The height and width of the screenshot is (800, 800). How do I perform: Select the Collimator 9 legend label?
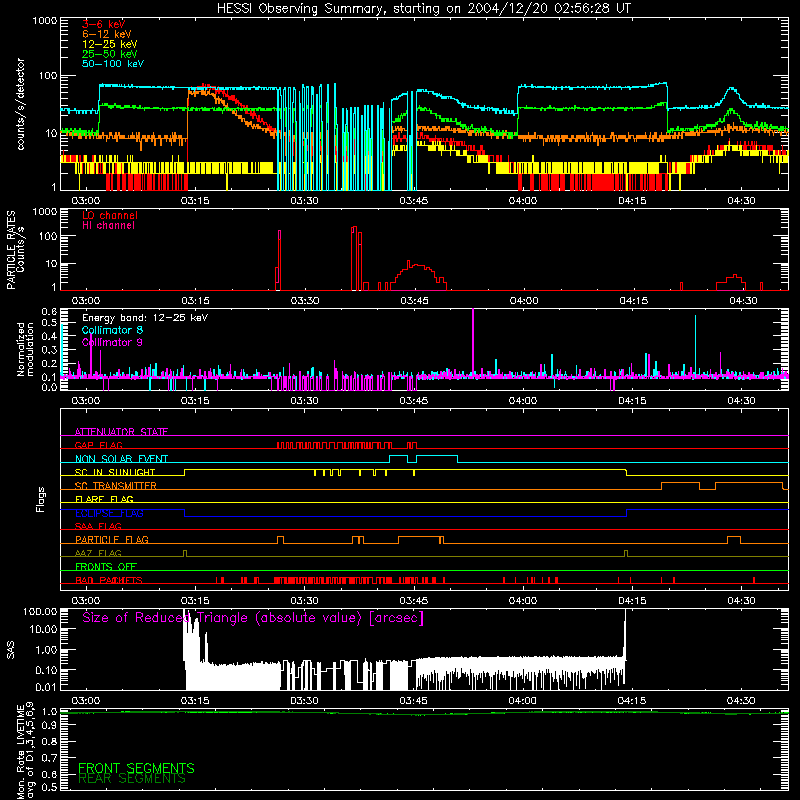pyautogui.click(x=112, y=342)
